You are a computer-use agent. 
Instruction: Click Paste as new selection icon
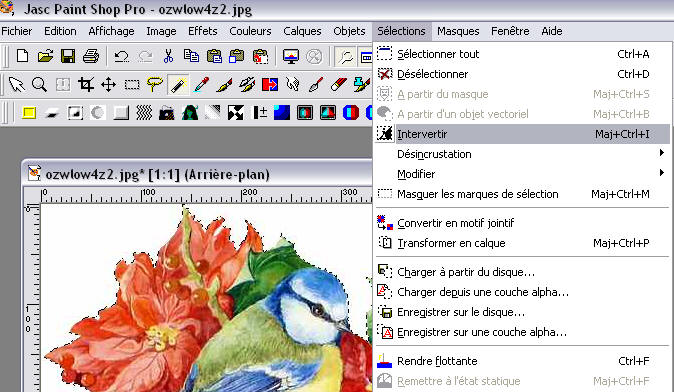pyautogui.click(x=260, y=56)
